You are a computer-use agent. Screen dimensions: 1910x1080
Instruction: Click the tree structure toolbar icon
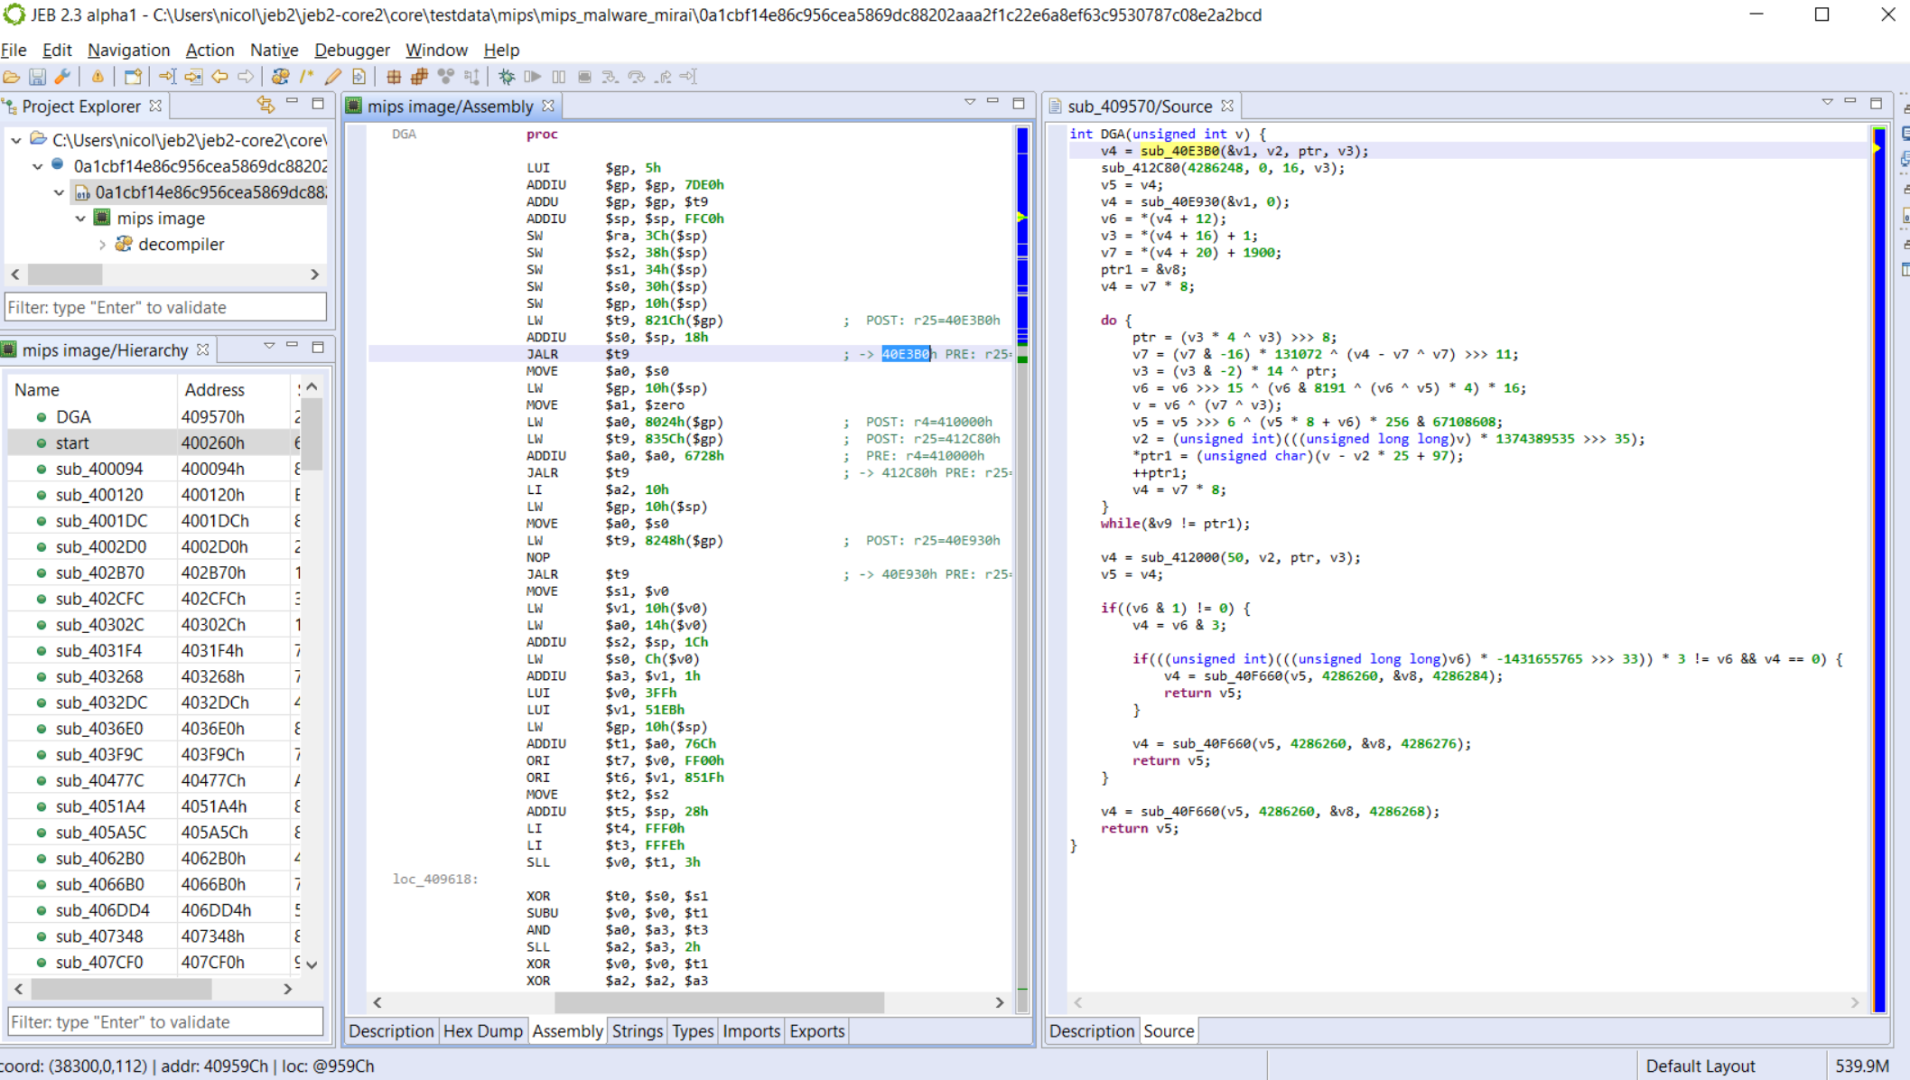point(472,77)
